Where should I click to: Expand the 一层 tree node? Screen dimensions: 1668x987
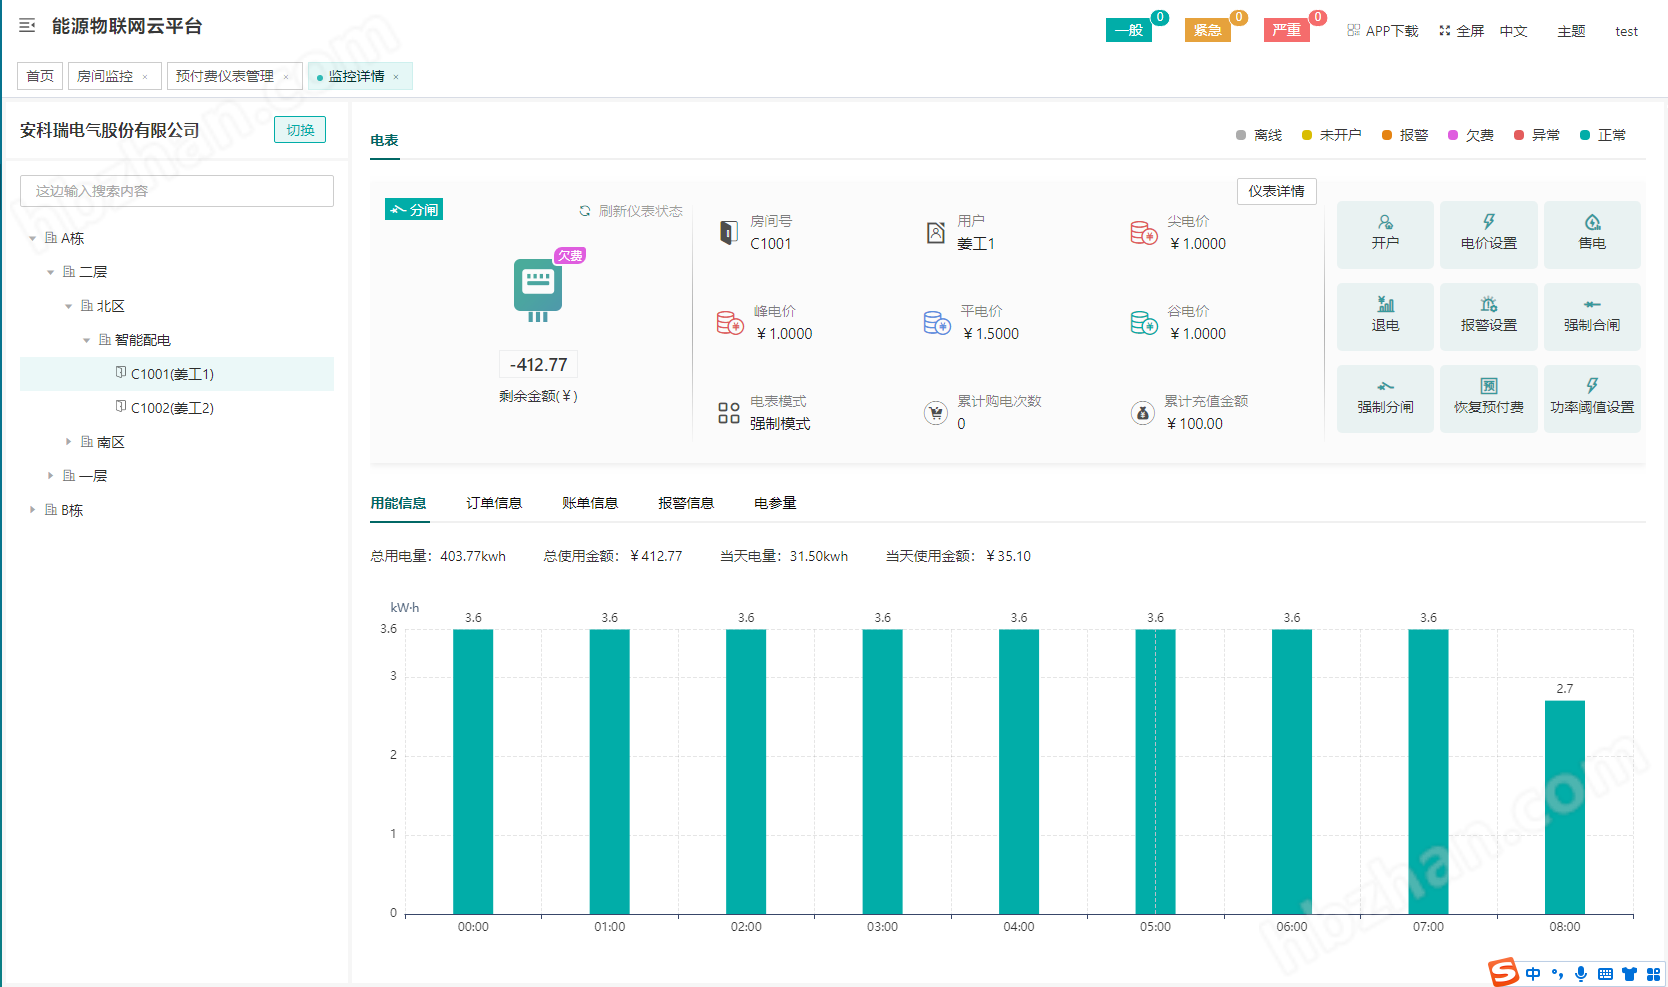point(51,475)
